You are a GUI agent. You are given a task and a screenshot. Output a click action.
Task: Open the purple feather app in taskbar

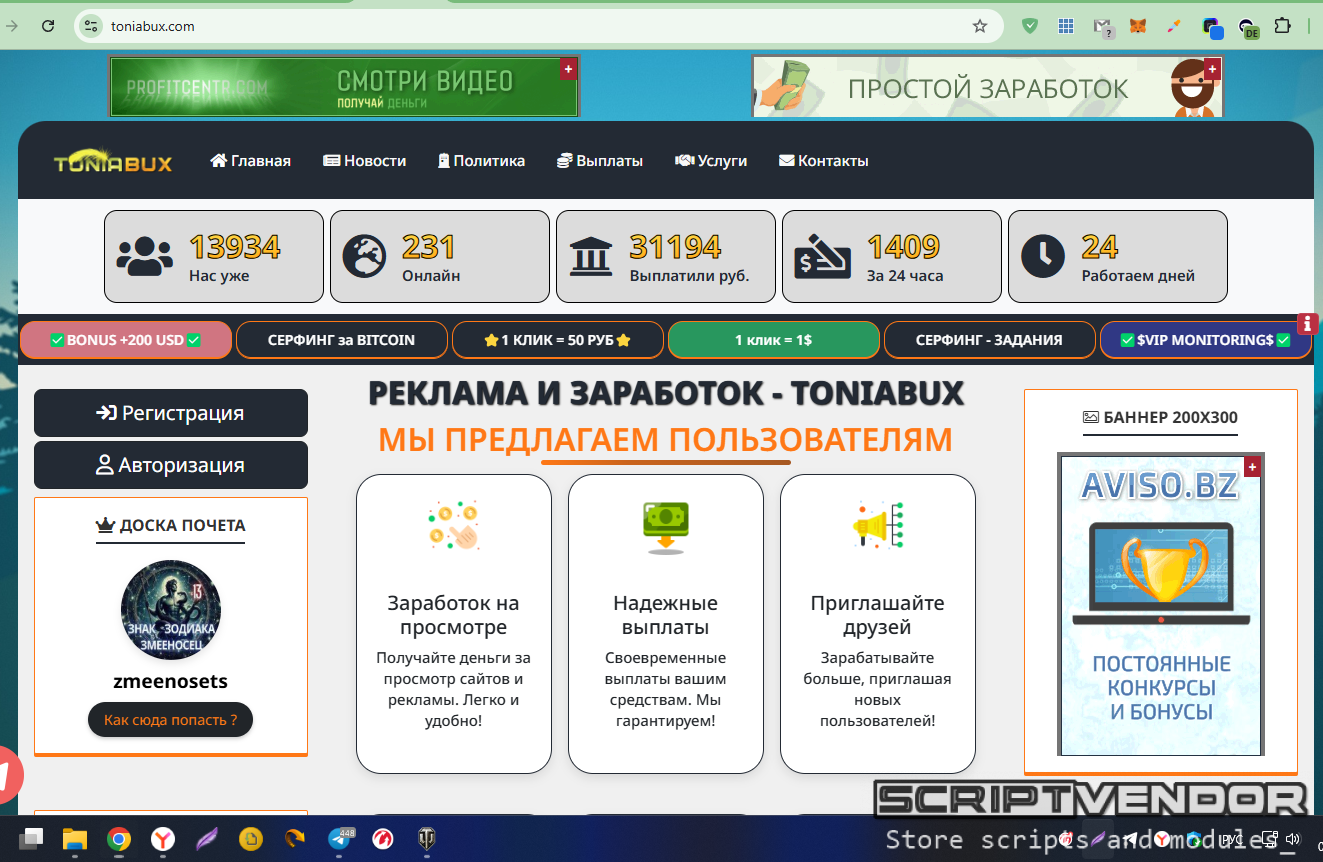pos(207,839)
